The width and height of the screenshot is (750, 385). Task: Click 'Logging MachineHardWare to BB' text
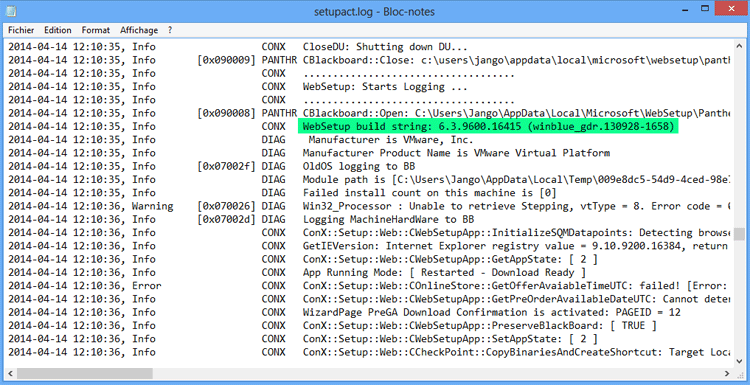click(388, 220)
